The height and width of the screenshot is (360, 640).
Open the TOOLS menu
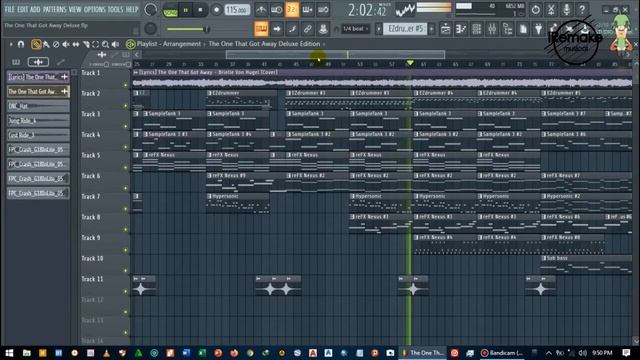[x=115, y=9]
